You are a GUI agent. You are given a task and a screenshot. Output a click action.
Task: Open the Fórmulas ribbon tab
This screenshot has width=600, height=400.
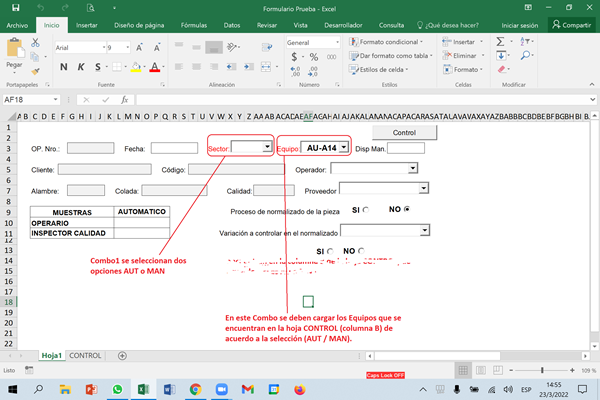click(194, 23)
